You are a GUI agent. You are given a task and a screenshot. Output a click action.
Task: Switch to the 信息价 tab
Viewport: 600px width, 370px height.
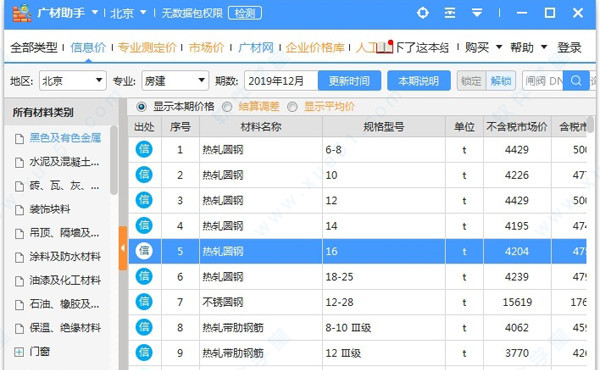tap(88, 47)
